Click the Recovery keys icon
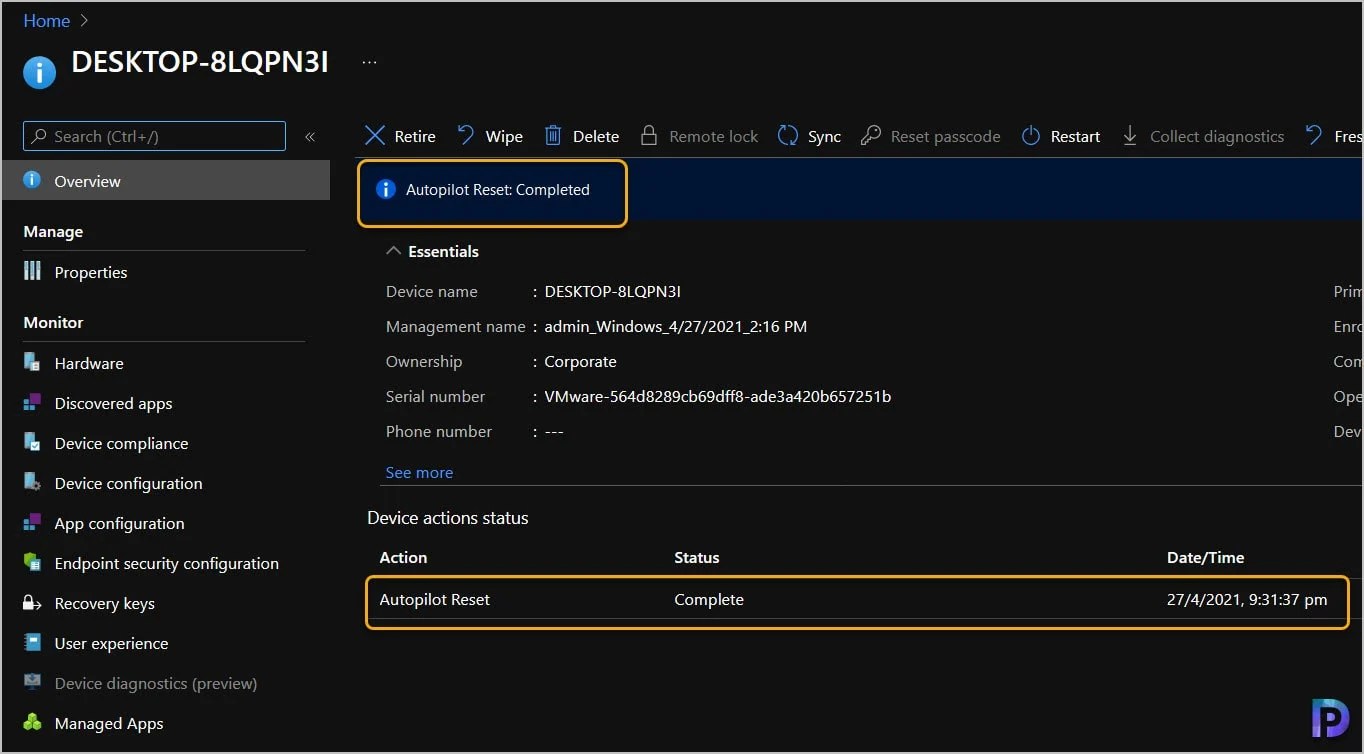Screen dimensions: 1364x754 coord(33,603)
